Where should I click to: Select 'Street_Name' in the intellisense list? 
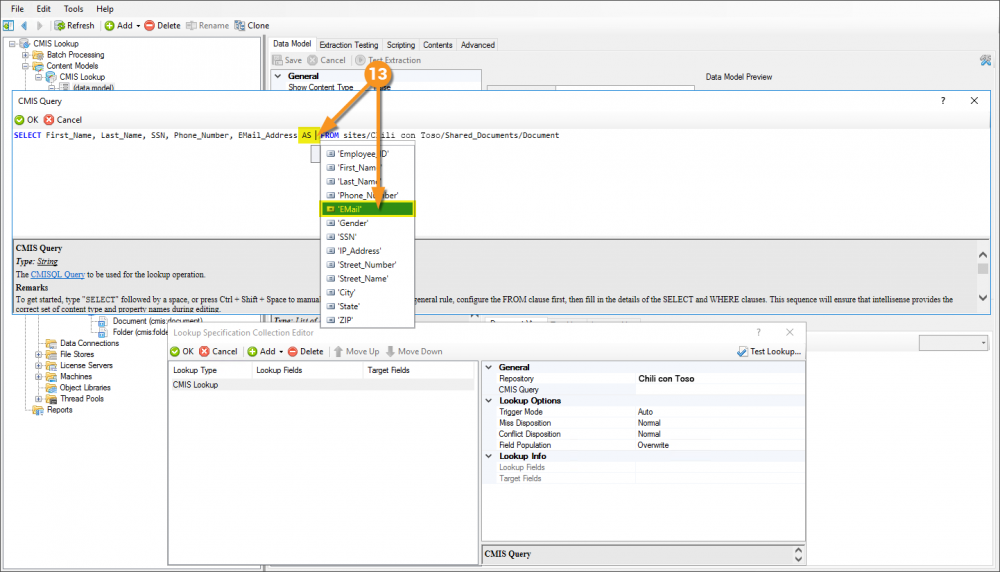click(x=368, y=279)
